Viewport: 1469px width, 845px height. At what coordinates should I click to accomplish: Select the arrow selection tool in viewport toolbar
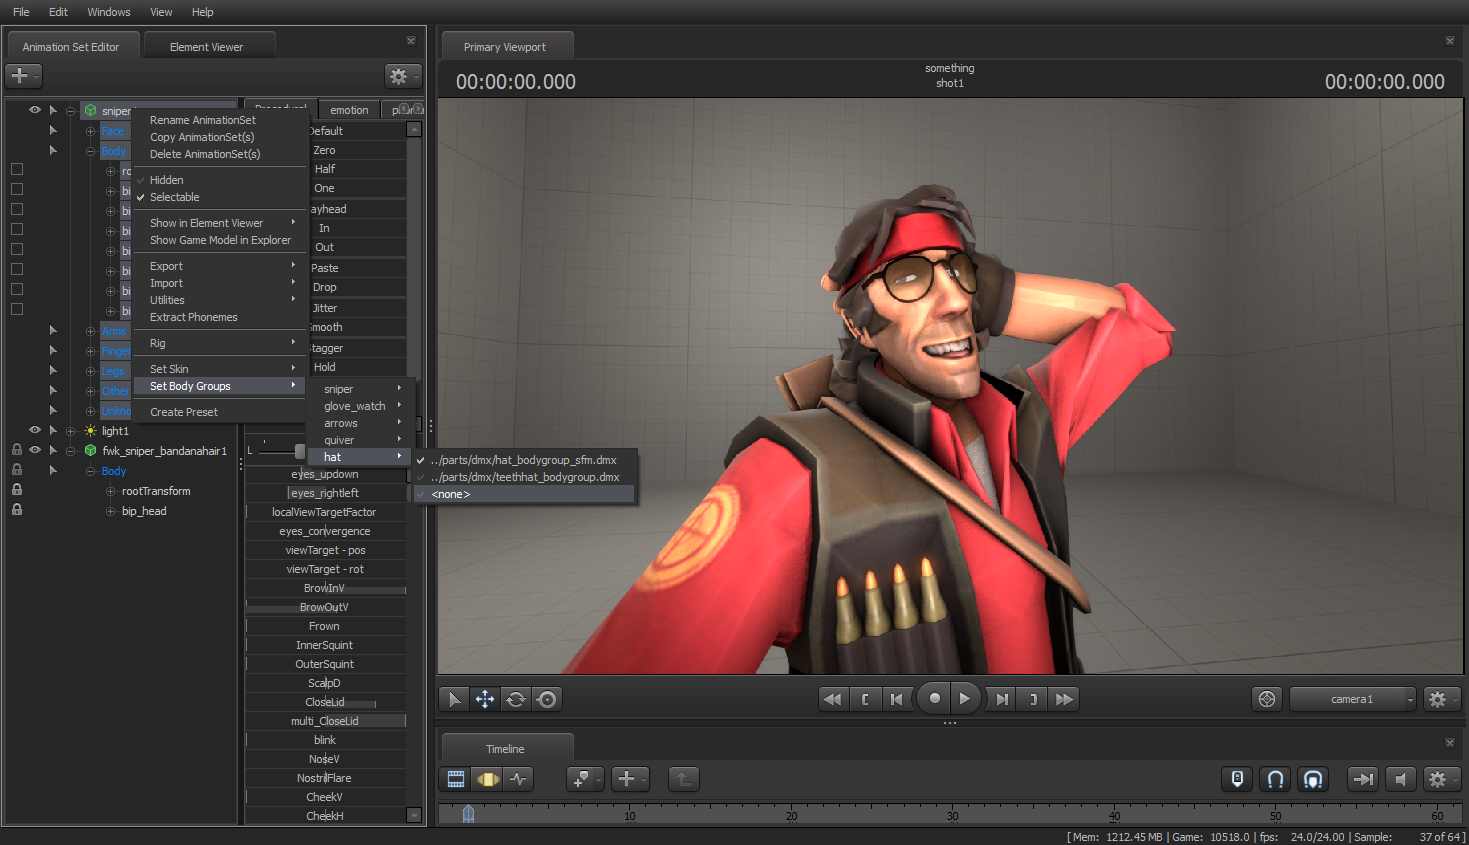click(x=454, y=699)
